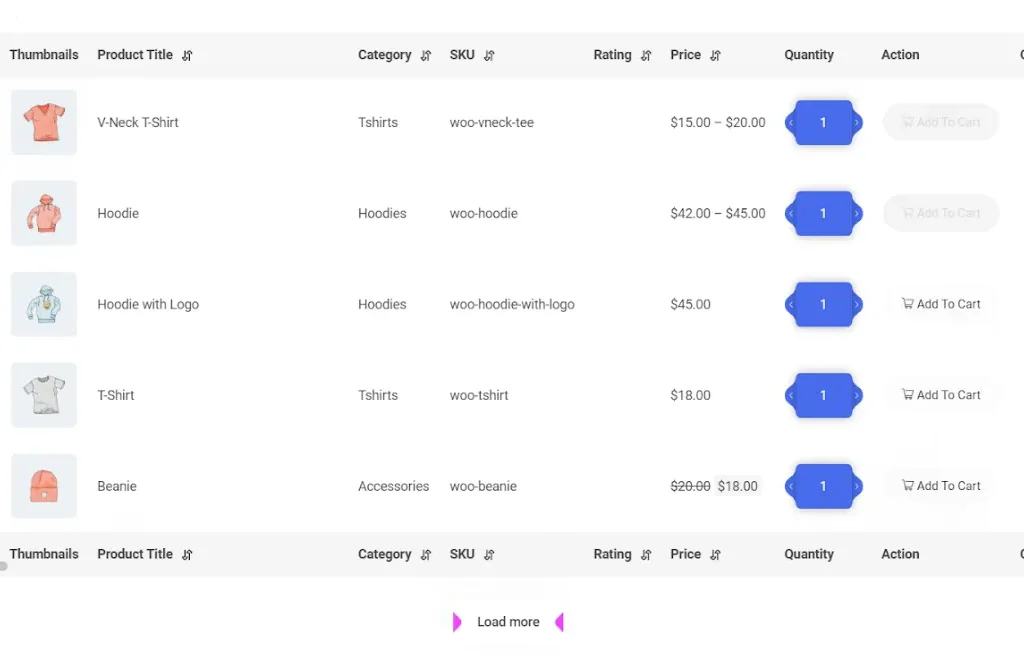Open Hoodies category in Hoodie row

(382, 213)
